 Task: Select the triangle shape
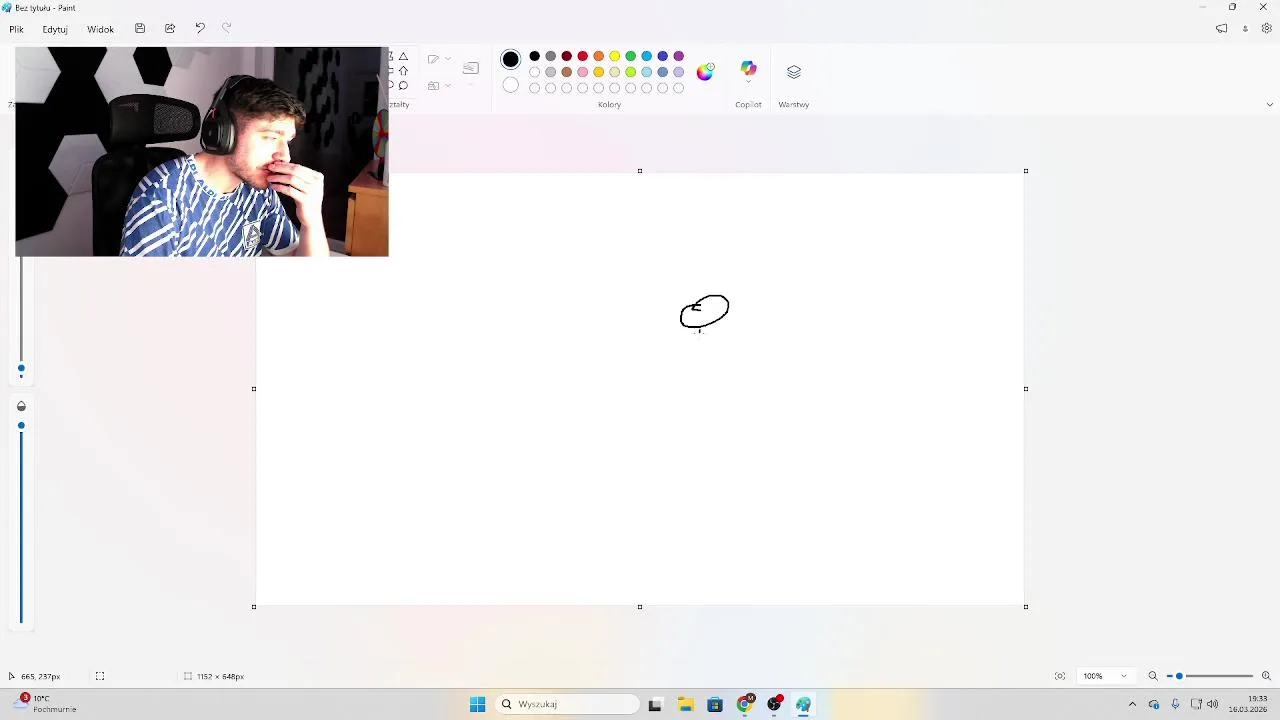[x=403, y=57]
